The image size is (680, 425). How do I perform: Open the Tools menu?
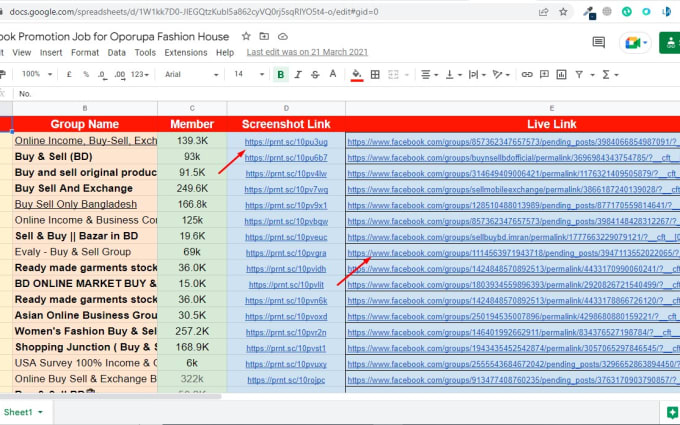[145, 52]
